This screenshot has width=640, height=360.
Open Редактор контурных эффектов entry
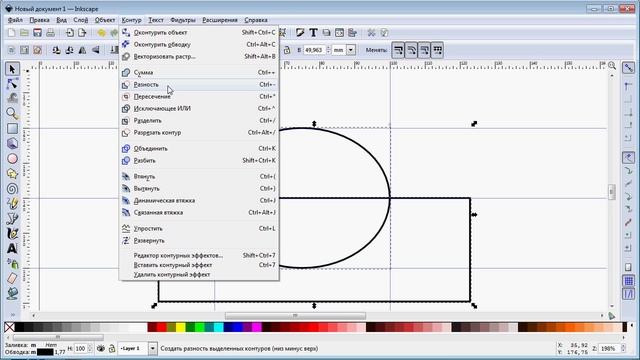[199, 256]
